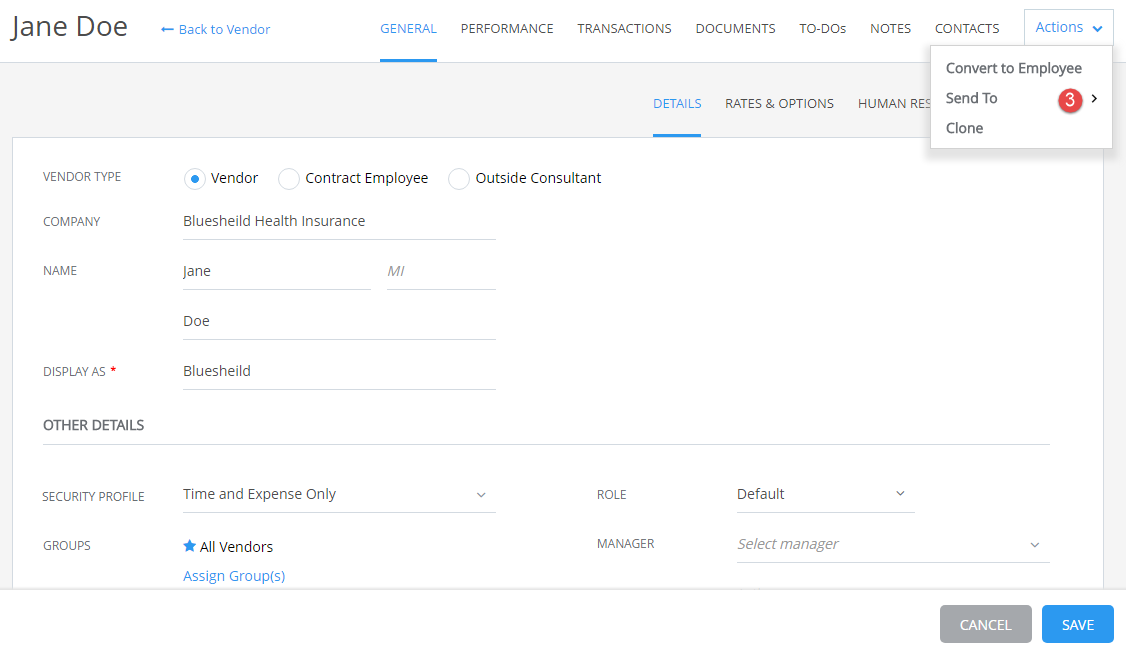Choose the Contract Employee vendor type
The image size is (1126, 658).
click(x=289, y=179)
